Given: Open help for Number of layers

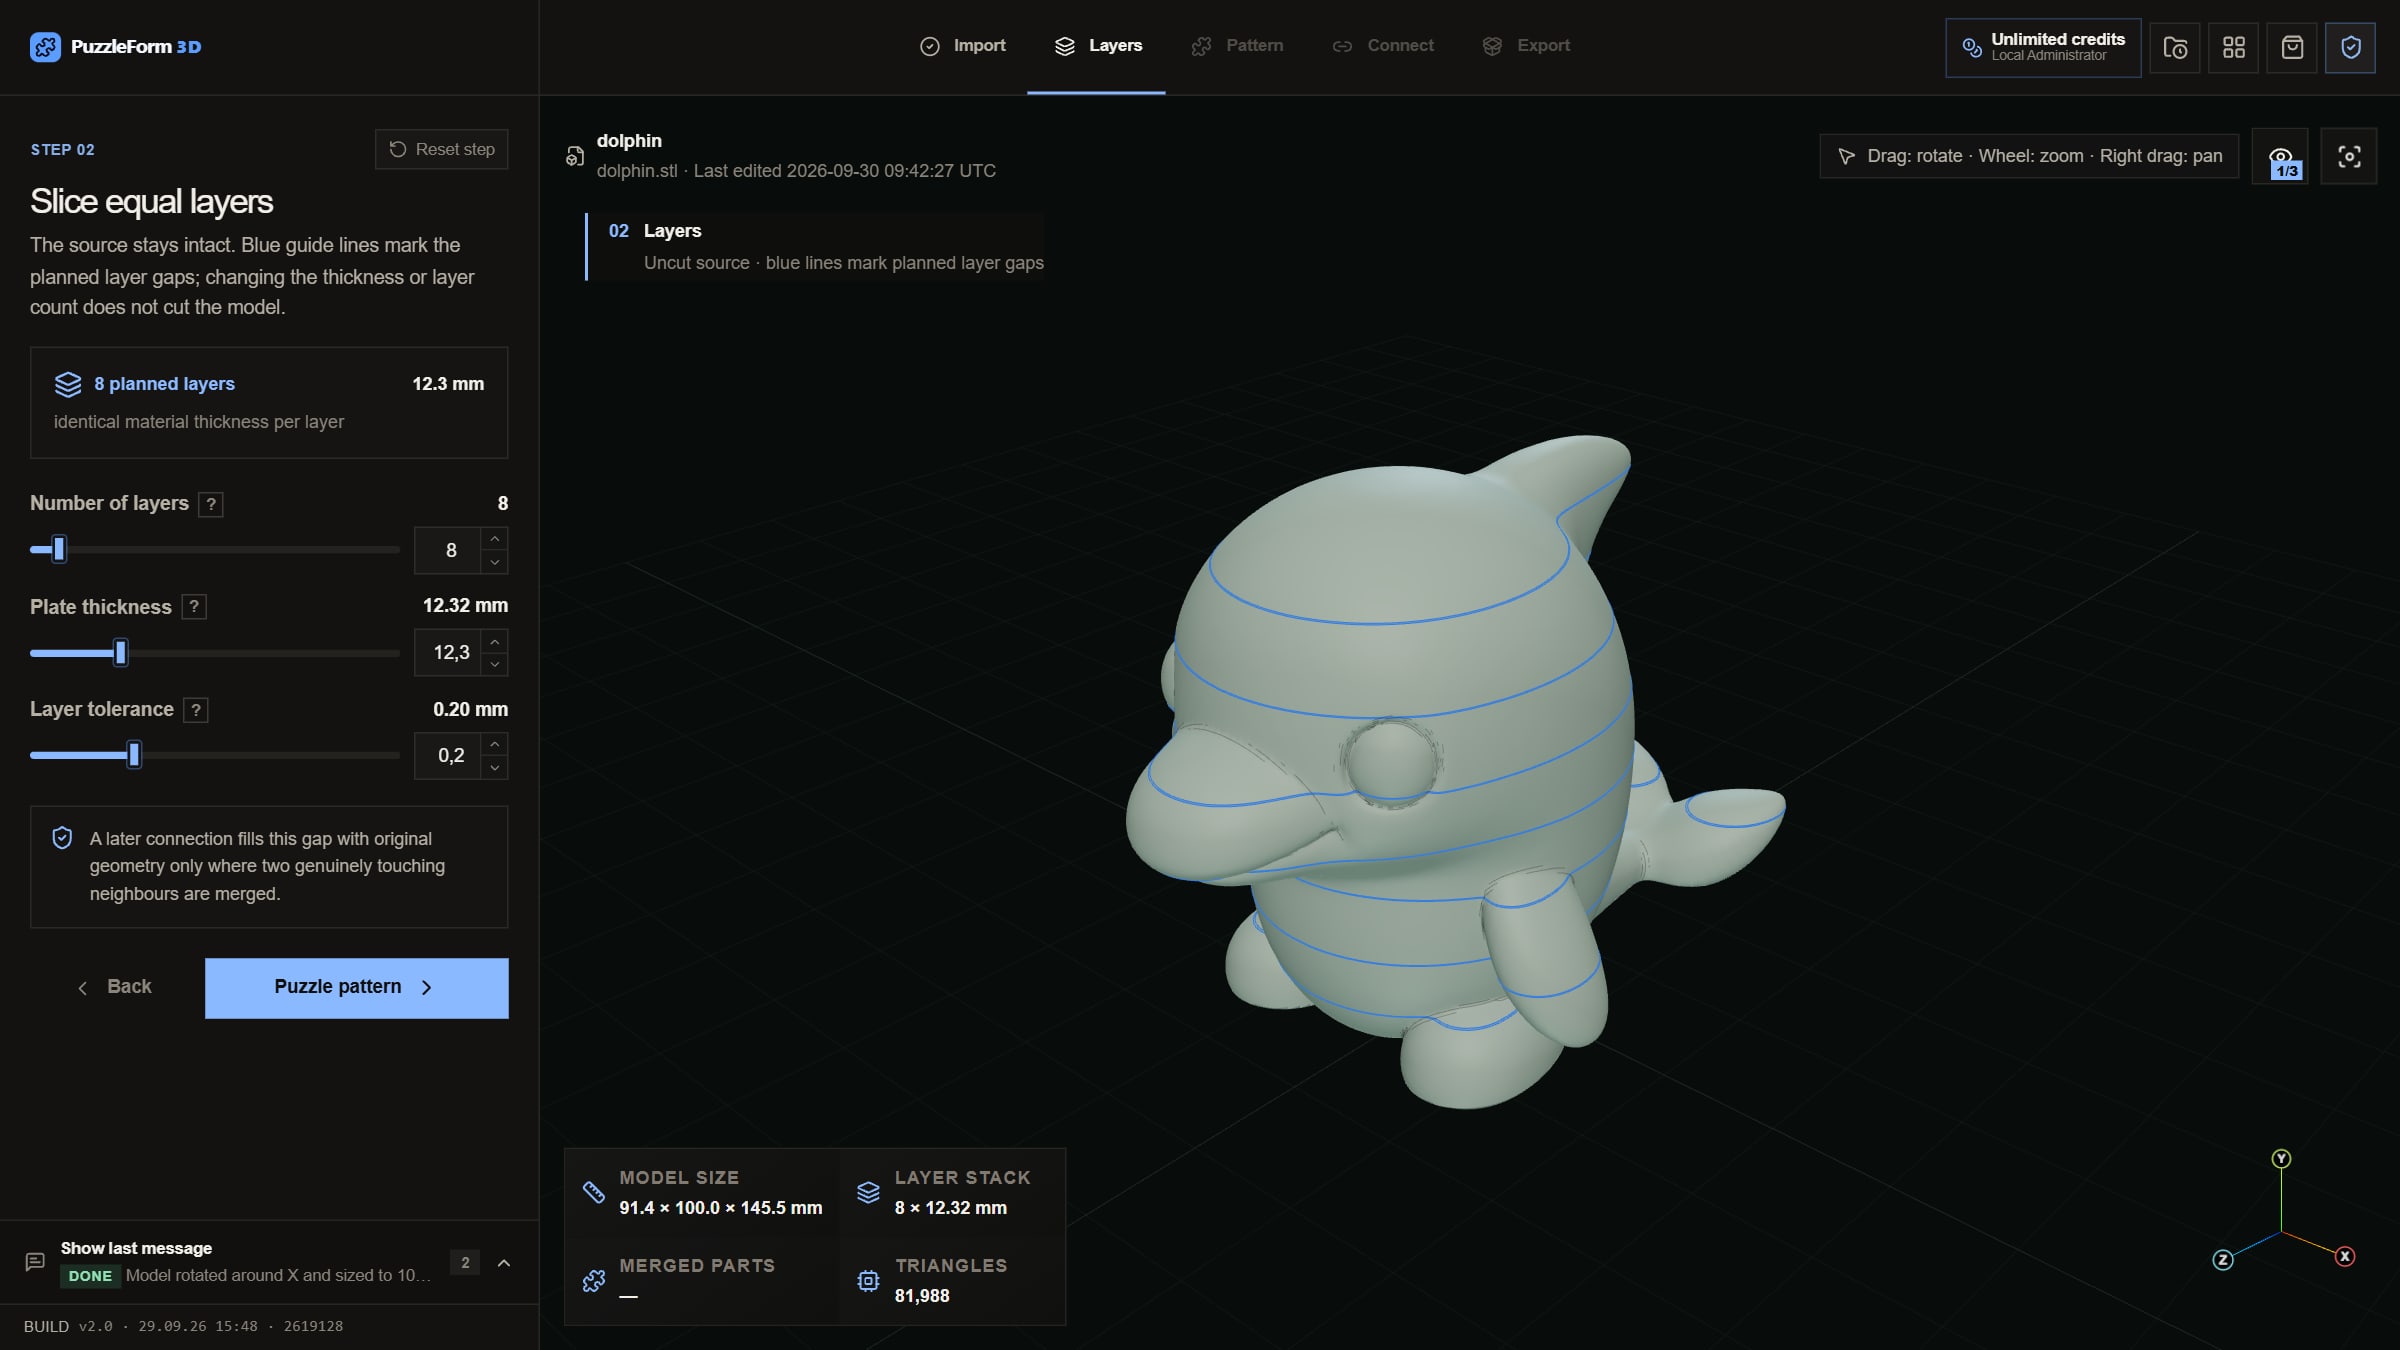Looking at the screenshot, I should coord(211,504).
